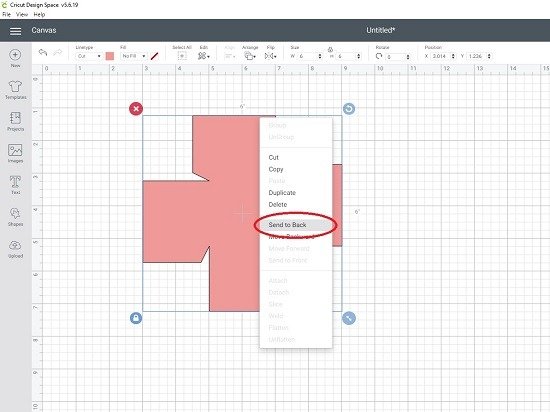Open the Flip menu
Viewport: 550px width, 412px height.
(270, 56)
